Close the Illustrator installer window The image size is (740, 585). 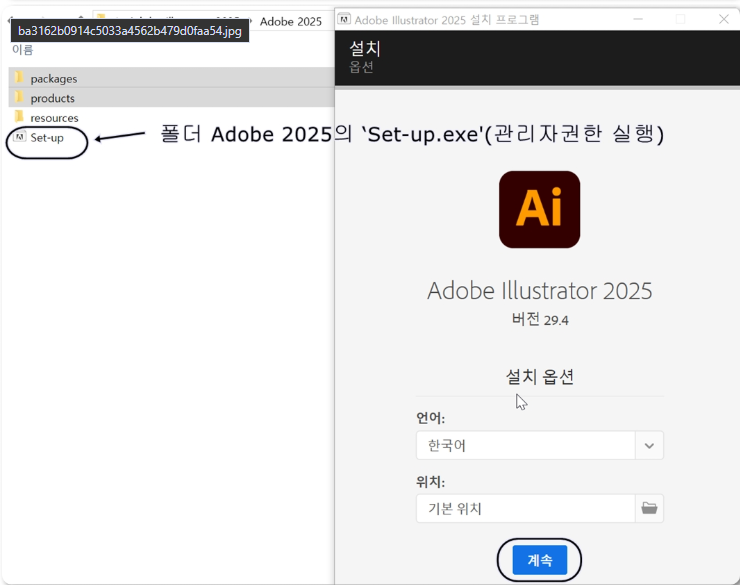pos(724,19)
